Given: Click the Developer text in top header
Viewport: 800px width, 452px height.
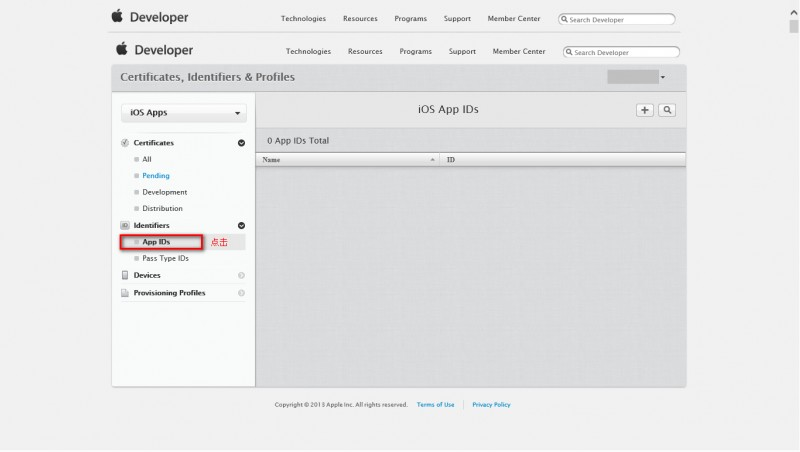Looking at the screenshot, I should click(159, 17).
